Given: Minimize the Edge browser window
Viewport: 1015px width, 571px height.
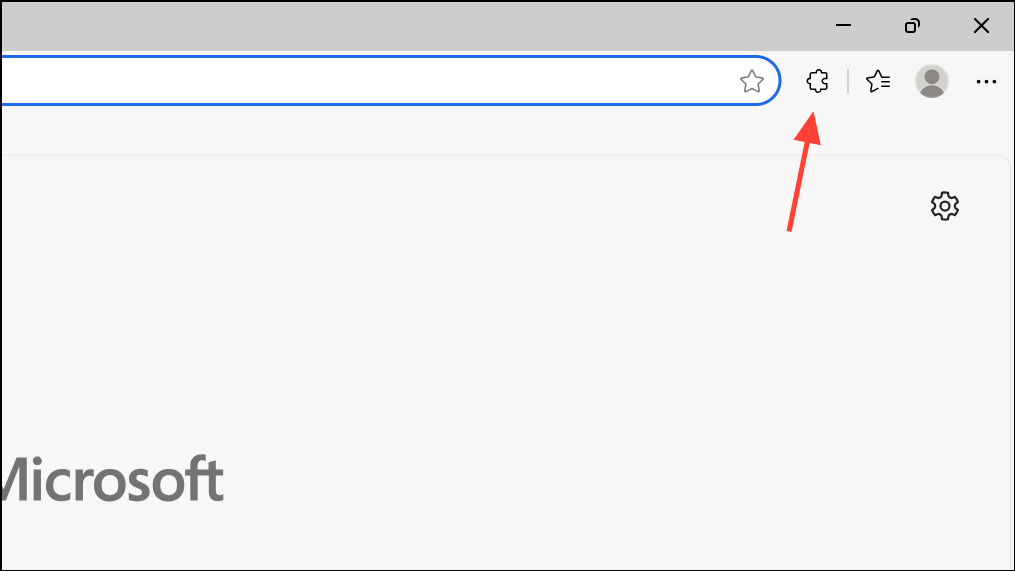Looking at the screenshot, I should [844, 26].
